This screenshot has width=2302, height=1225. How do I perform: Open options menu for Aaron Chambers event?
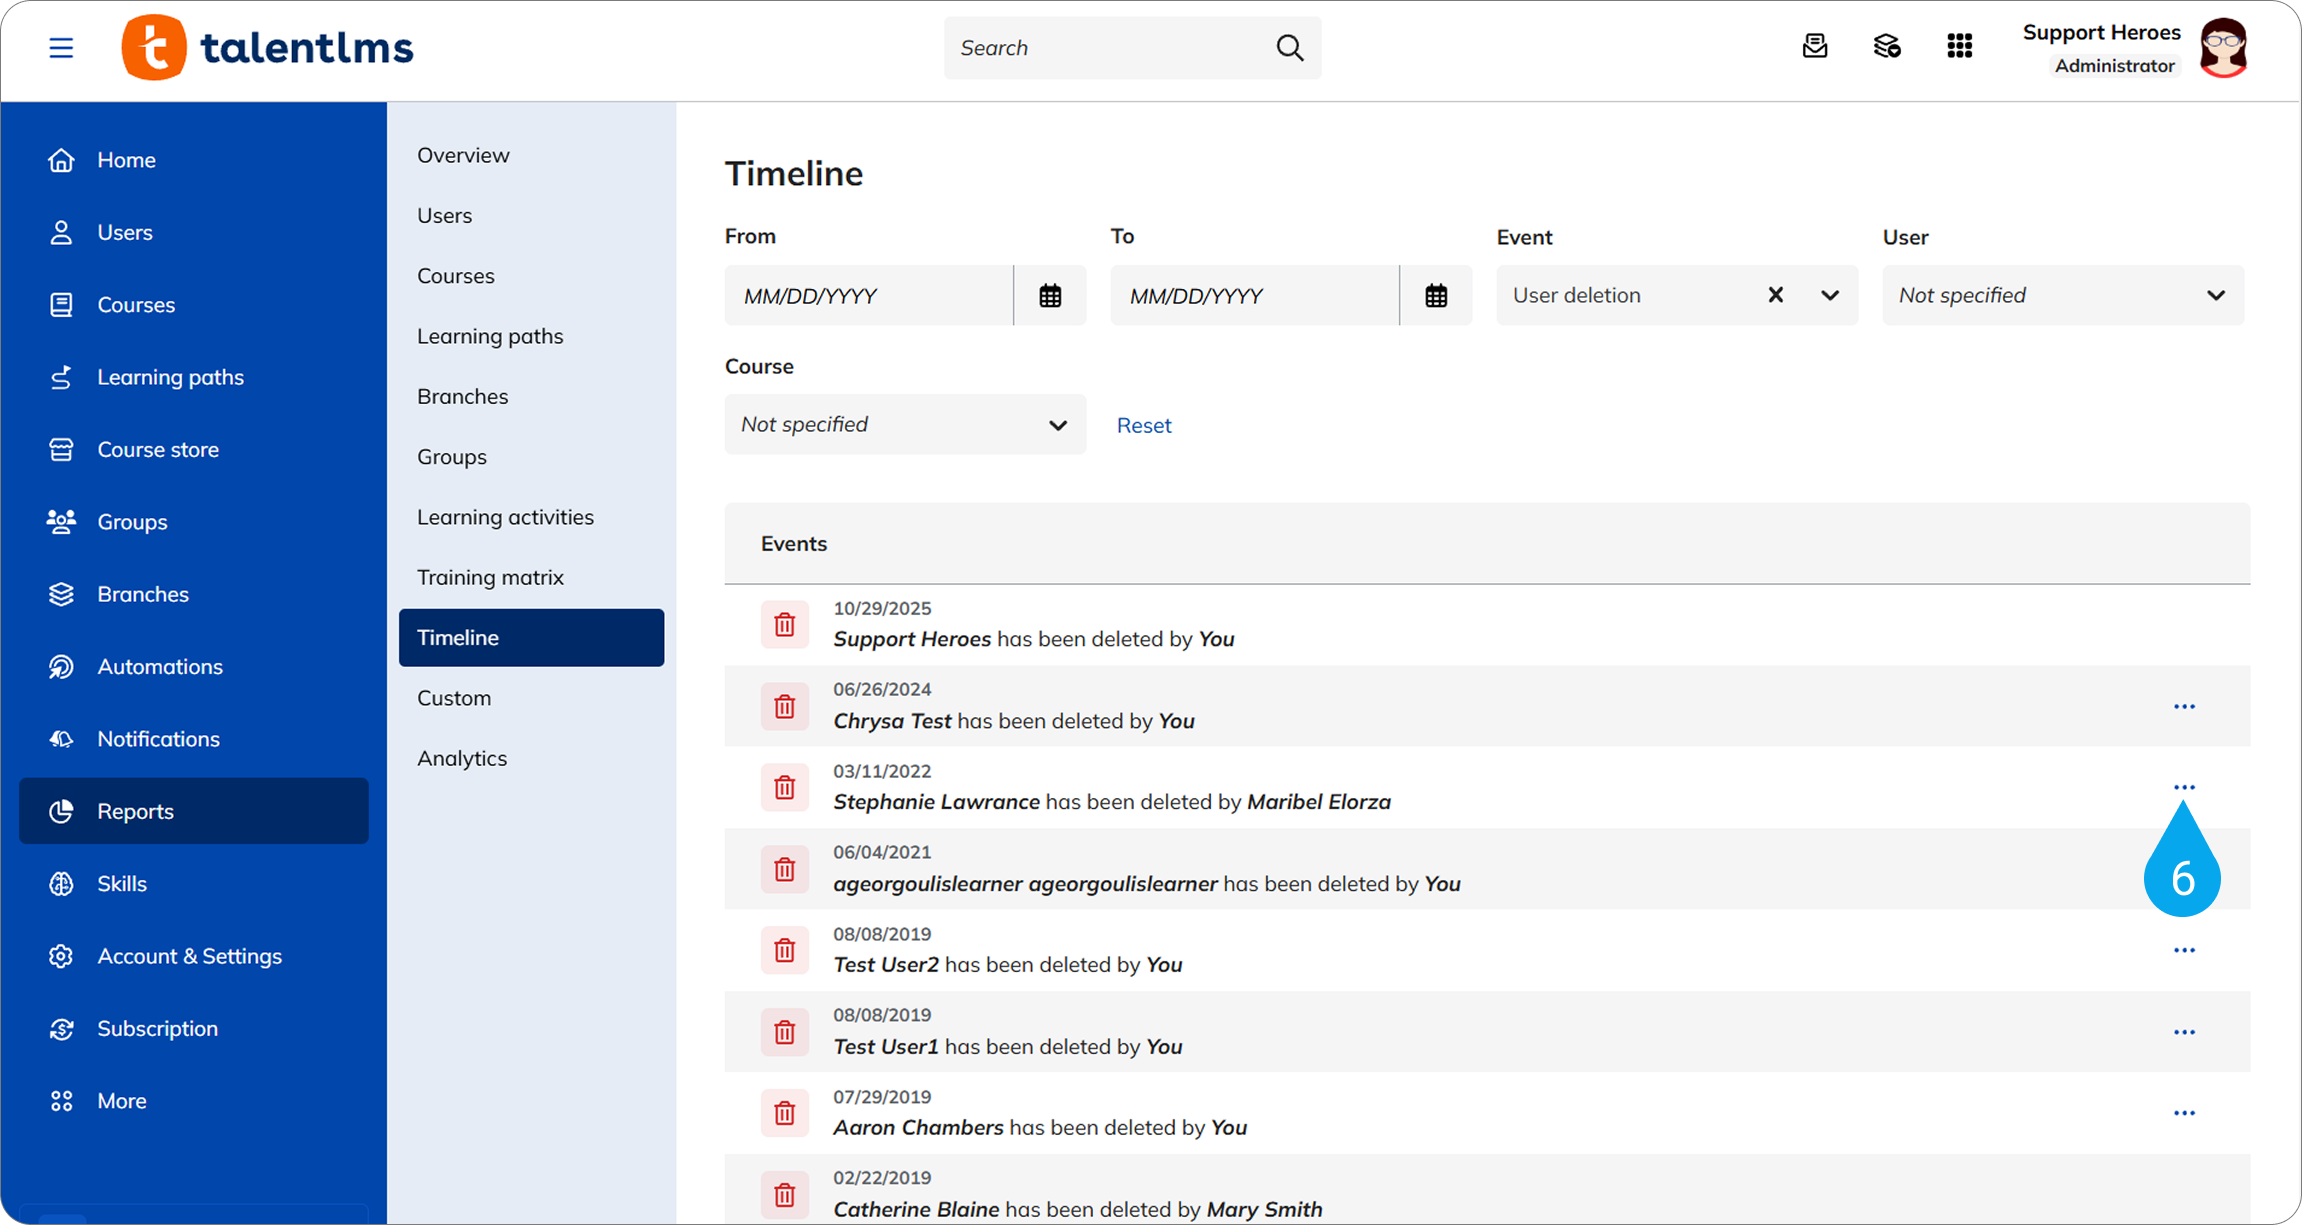pyautogui.click(x=2184, y=1113)
